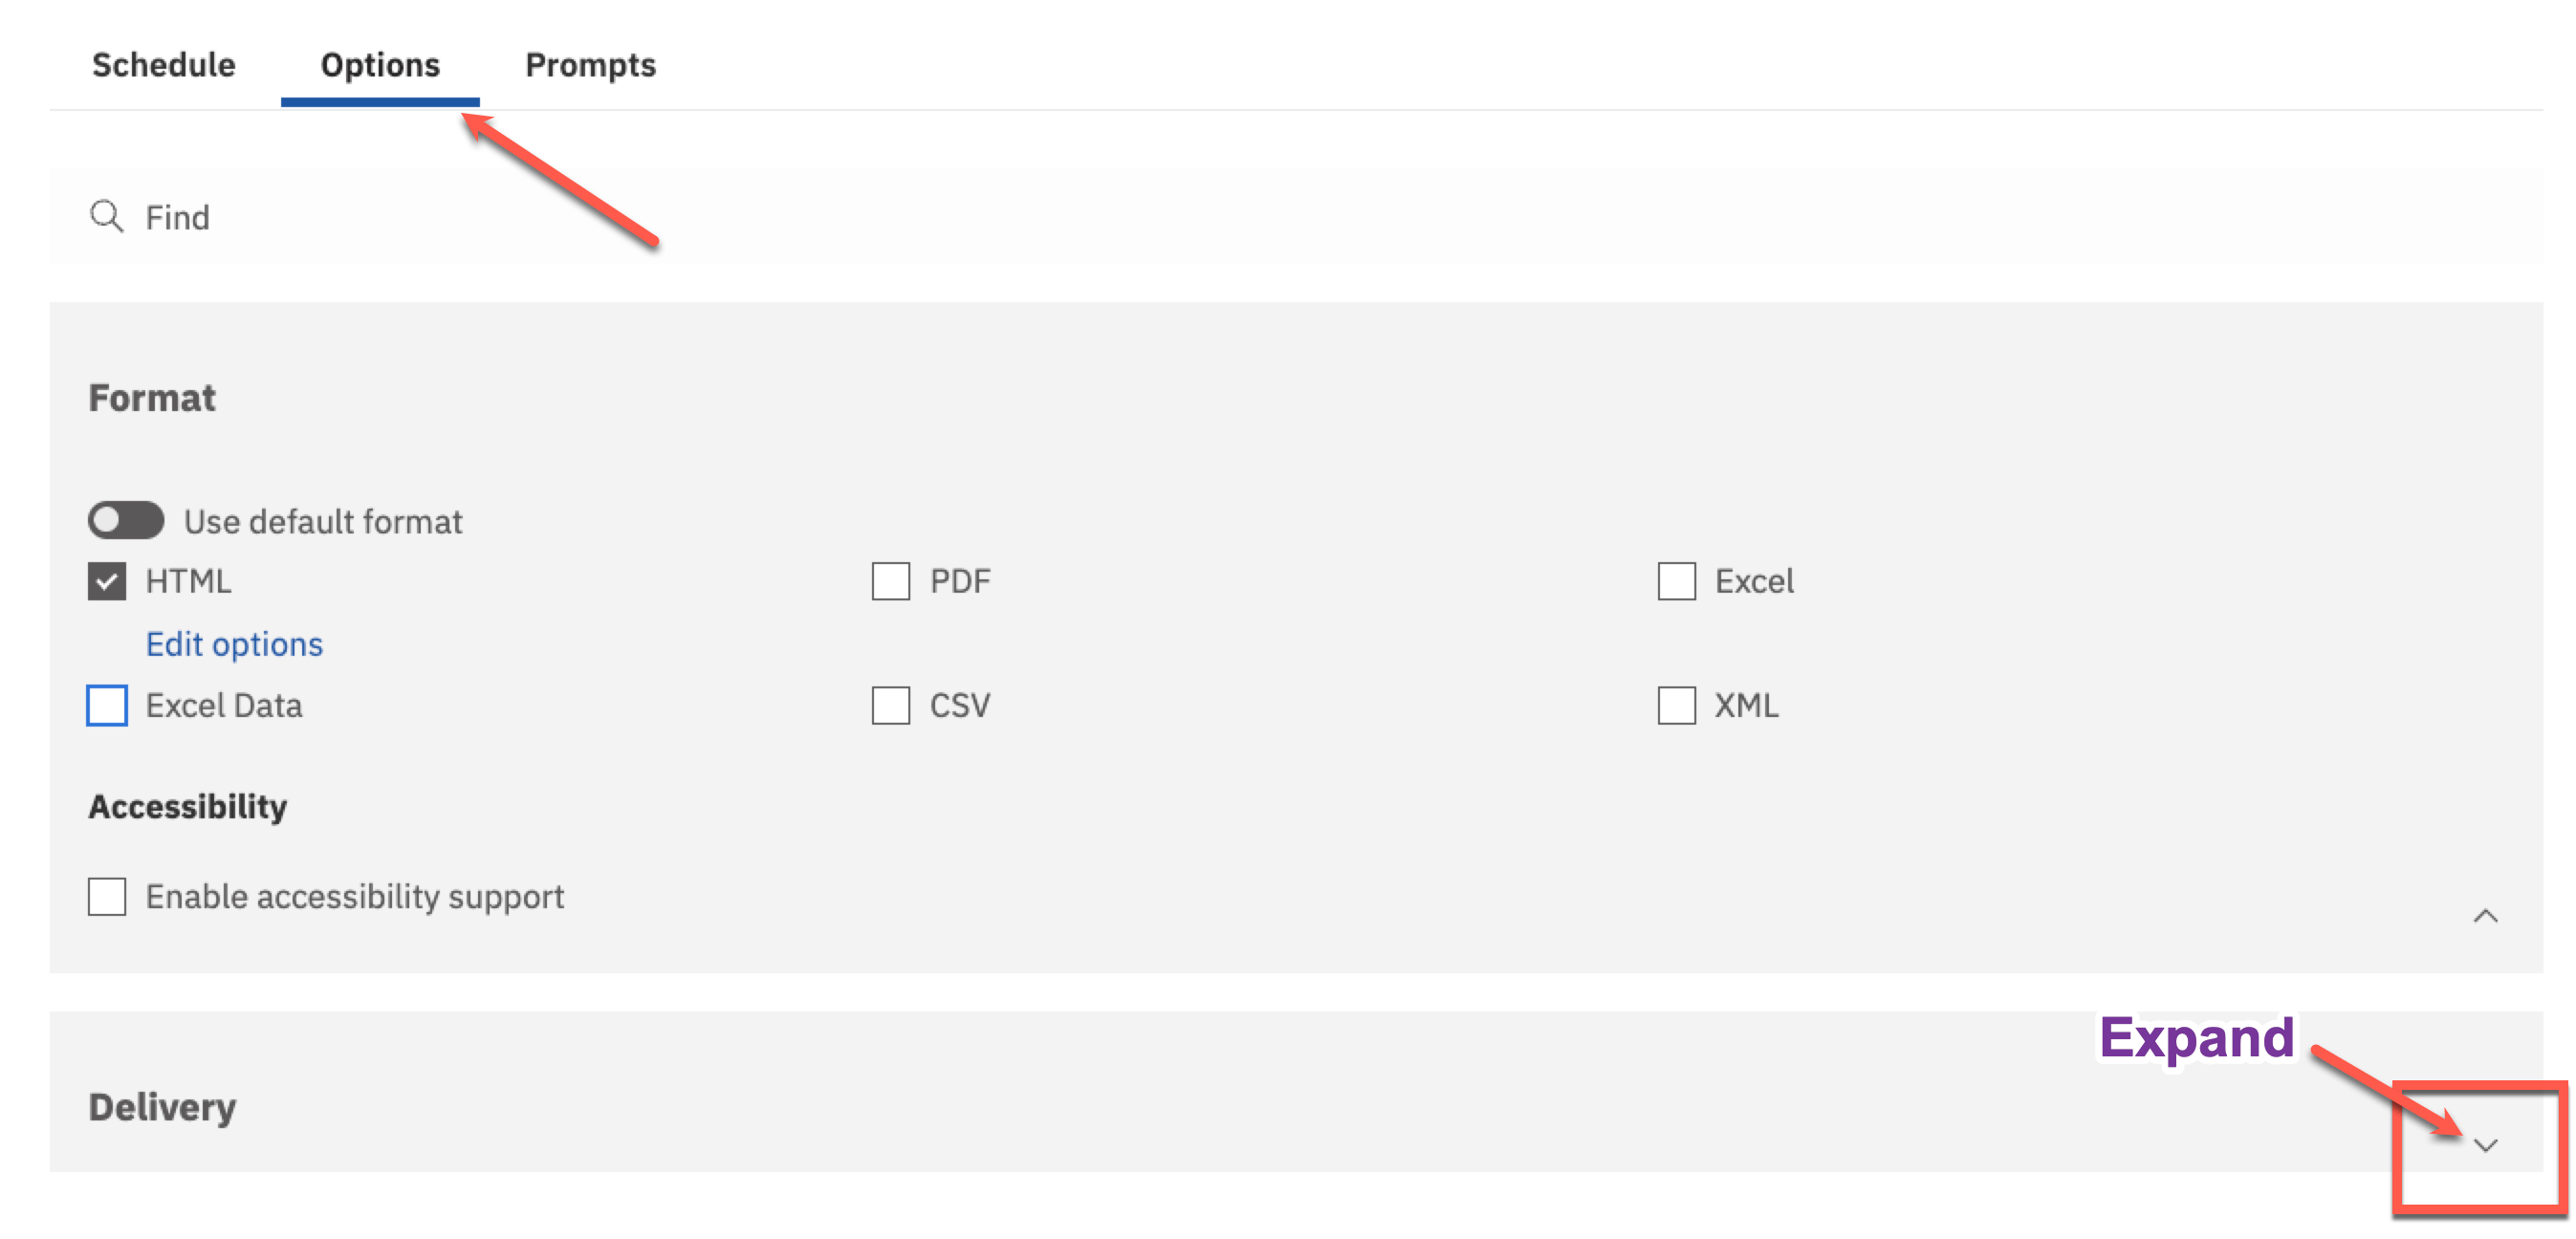Enable accessibility support
This screenshot has height=1239, width=2576.
[x=107, y=896]
